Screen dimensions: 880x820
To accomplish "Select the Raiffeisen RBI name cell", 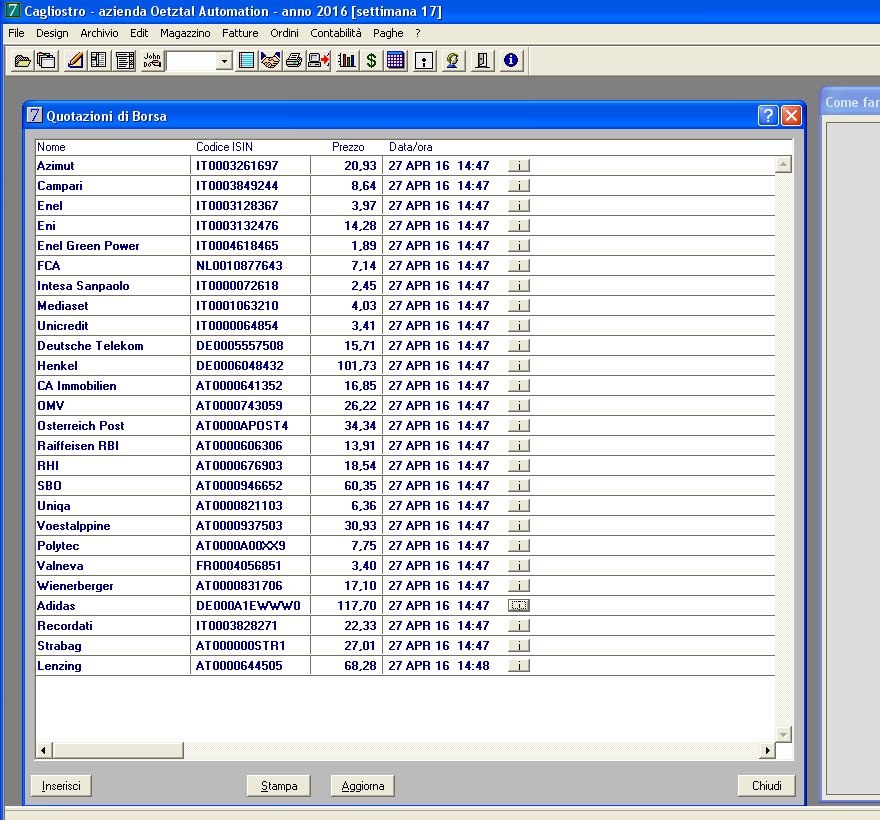I will [x=113, y=446].
